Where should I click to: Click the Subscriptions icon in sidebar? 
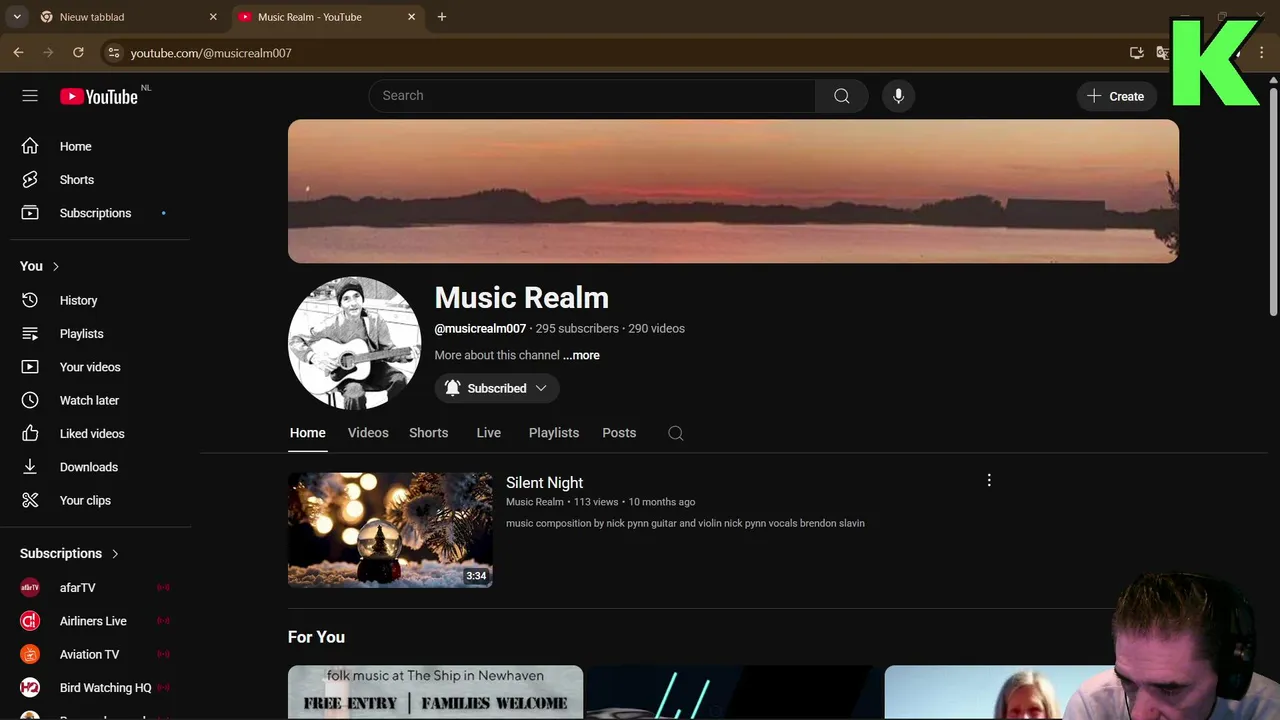point(30,213)
